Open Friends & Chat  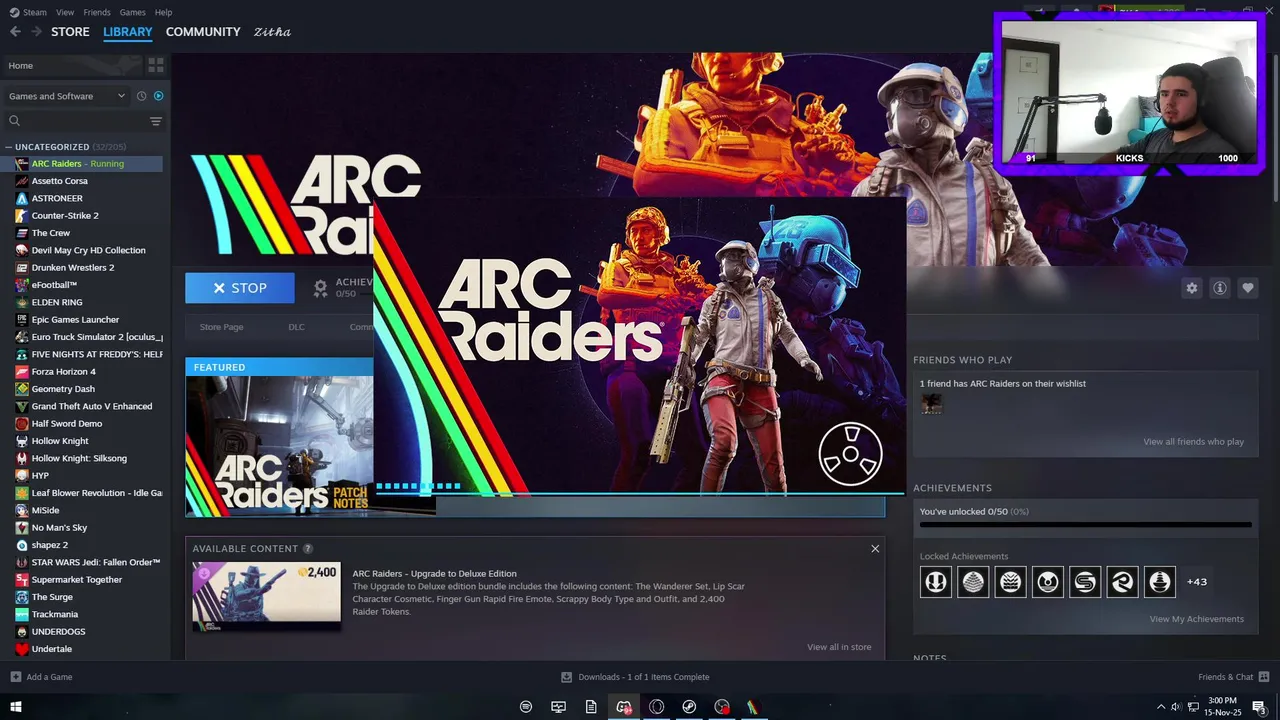coord(1234,677)
